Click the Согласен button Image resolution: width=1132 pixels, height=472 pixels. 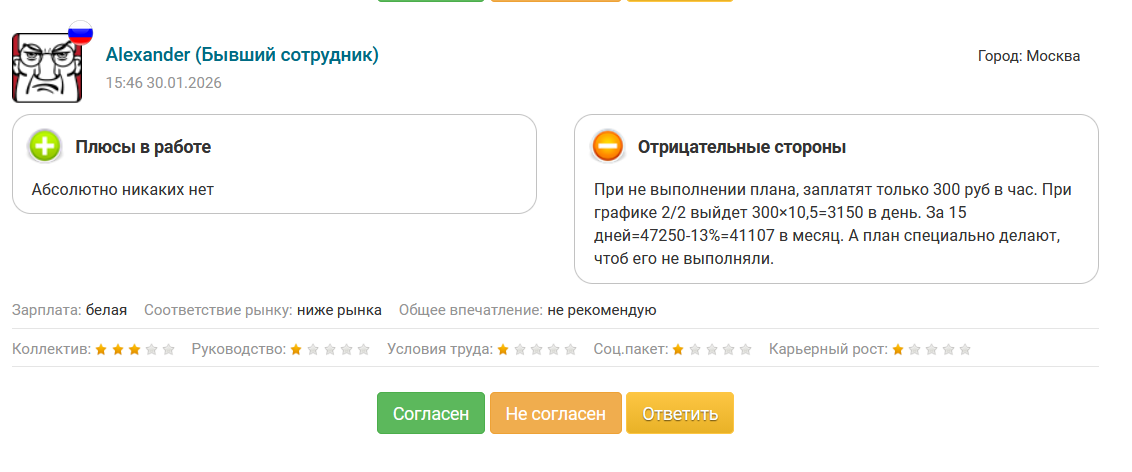coord(431,414)
